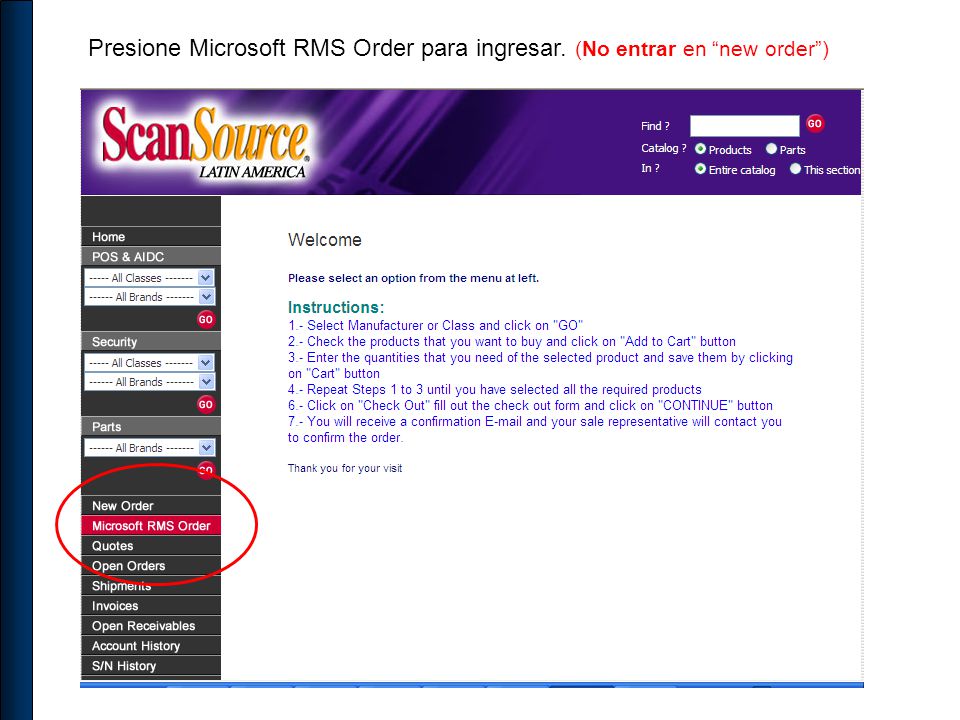
Task: Open Account History menu item
Action: pos(151,646)
